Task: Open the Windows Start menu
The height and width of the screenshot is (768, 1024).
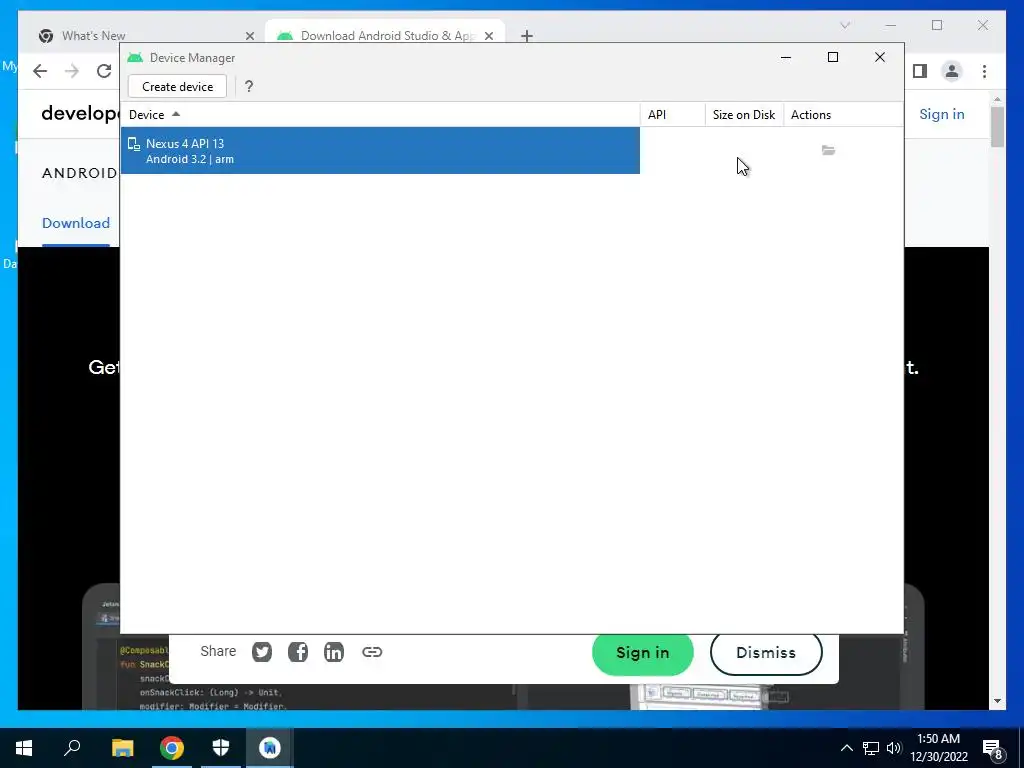Action: click(x=24, y=748)
